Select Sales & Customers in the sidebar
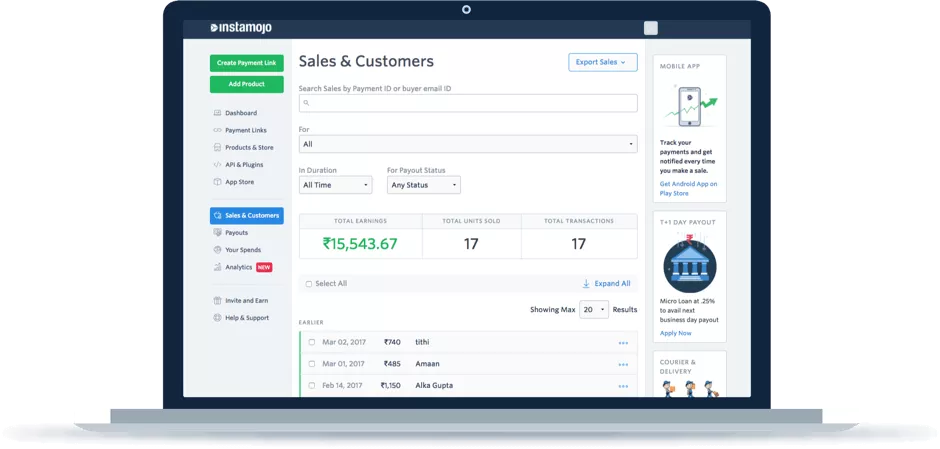The width and height of the screenshot is (940, 449). point(246,215)
